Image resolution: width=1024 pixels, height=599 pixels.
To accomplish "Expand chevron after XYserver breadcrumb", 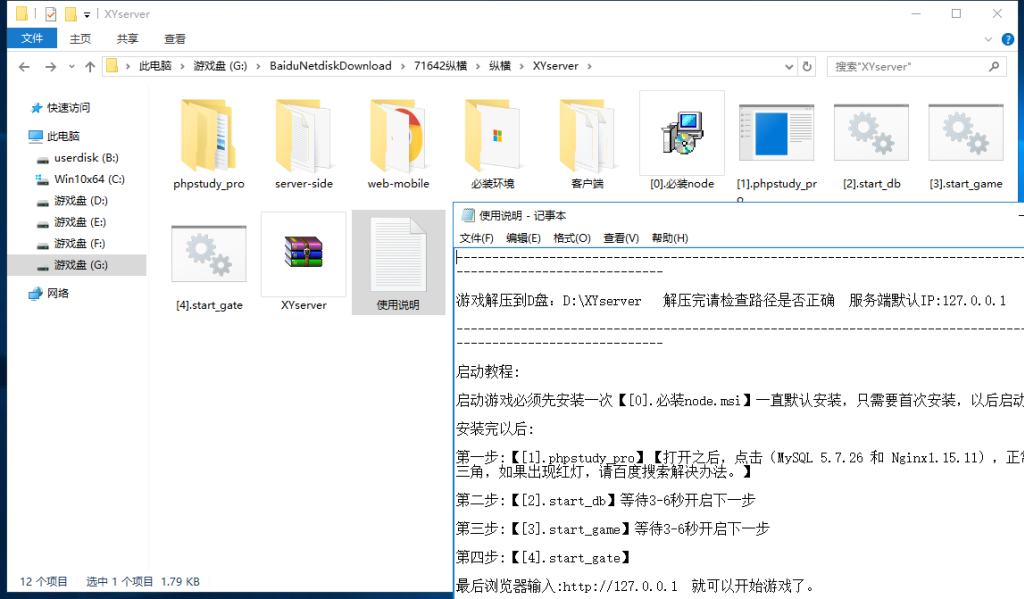I will point(590,67).
